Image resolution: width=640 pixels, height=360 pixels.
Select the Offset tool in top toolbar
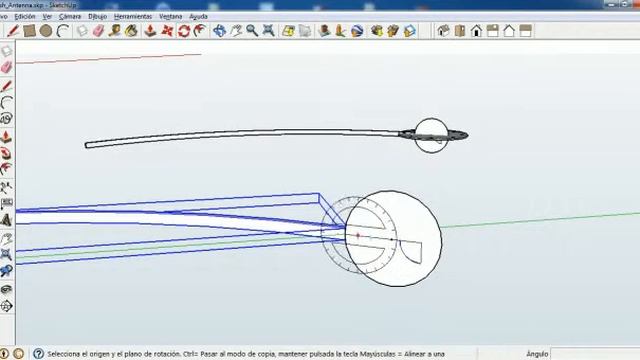click(x=200, y=31)
